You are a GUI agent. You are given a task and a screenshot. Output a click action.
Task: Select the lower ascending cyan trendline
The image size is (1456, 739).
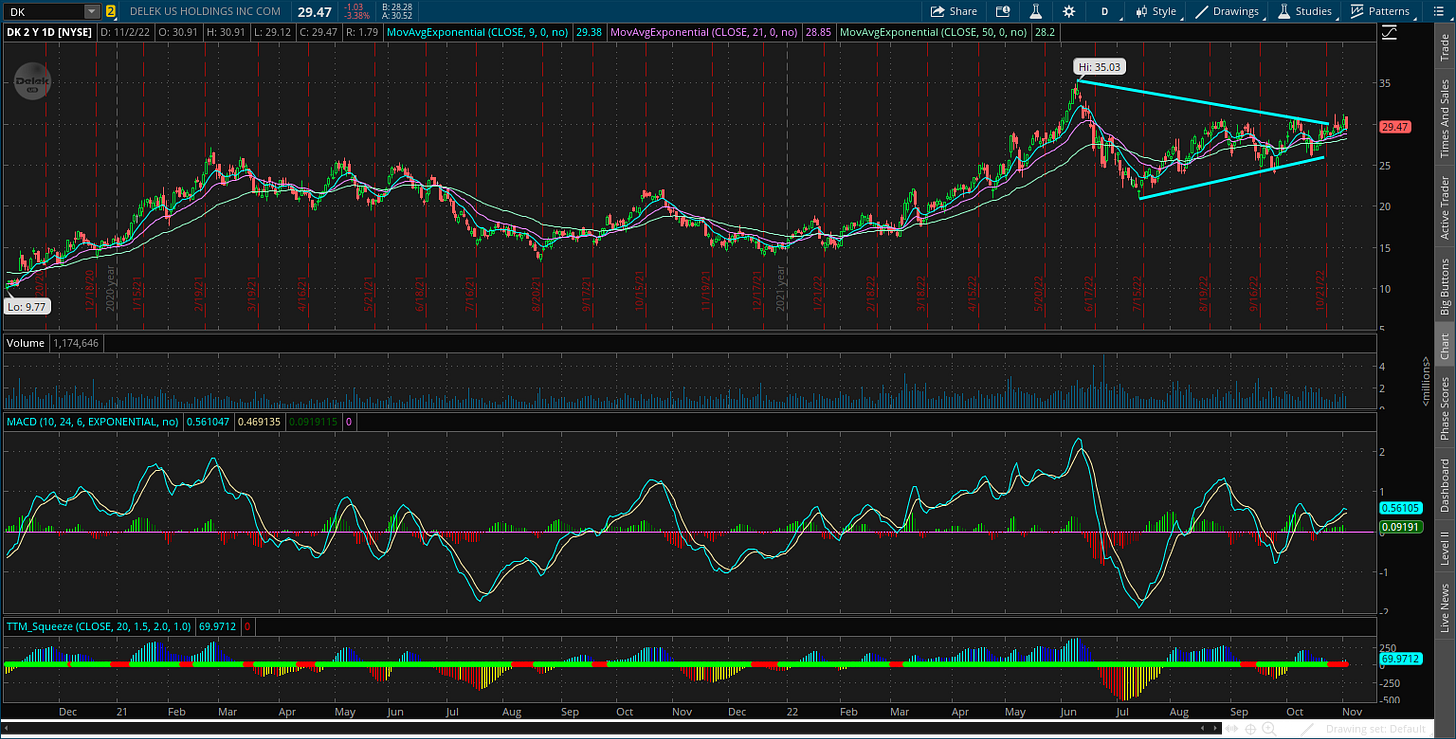point(1232,177)
